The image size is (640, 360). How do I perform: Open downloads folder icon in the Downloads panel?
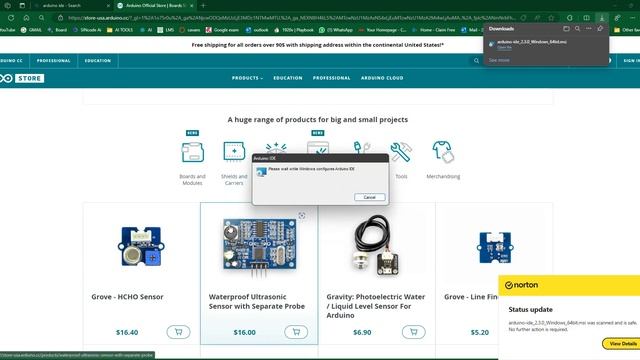(x=566, y=29)
